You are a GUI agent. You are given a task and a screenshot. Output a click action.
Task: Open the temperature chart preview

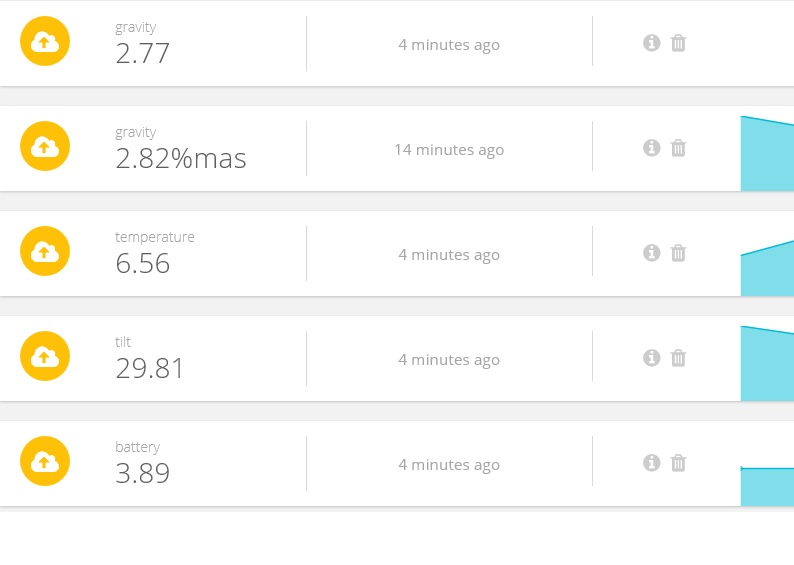767,270
